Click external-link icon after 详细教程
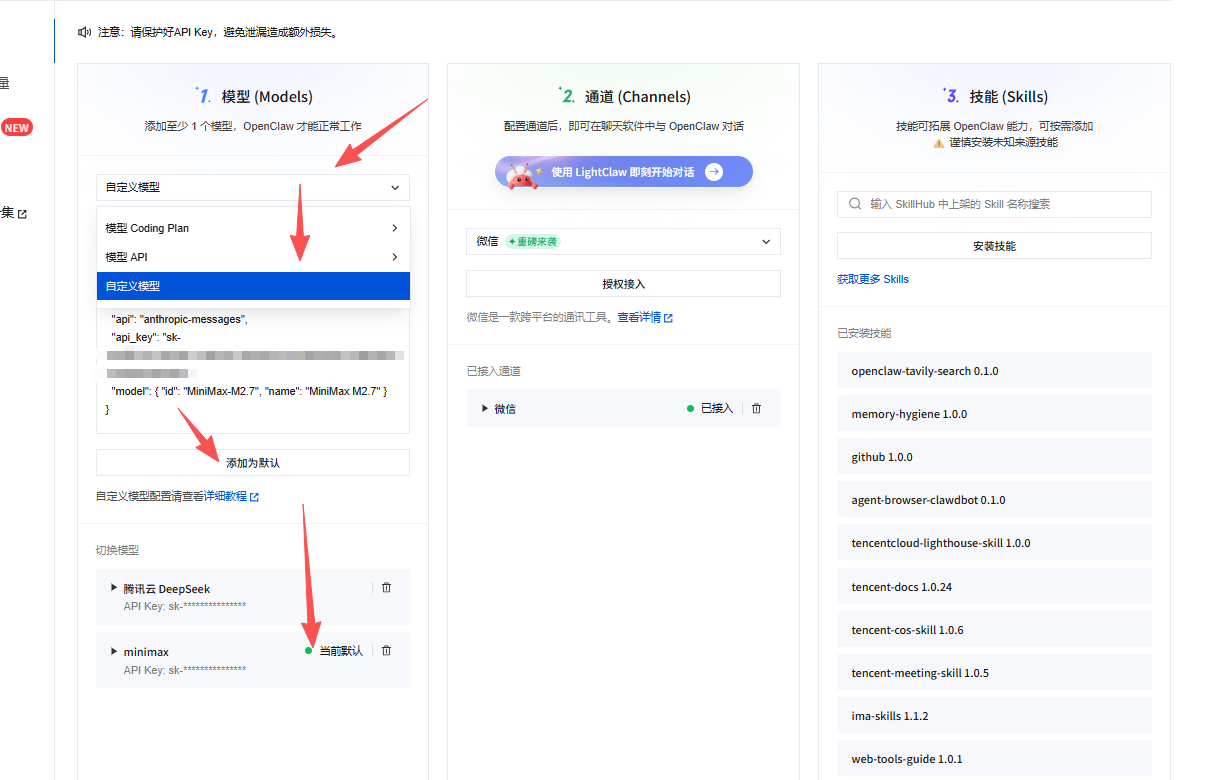 tap(254, 497)
